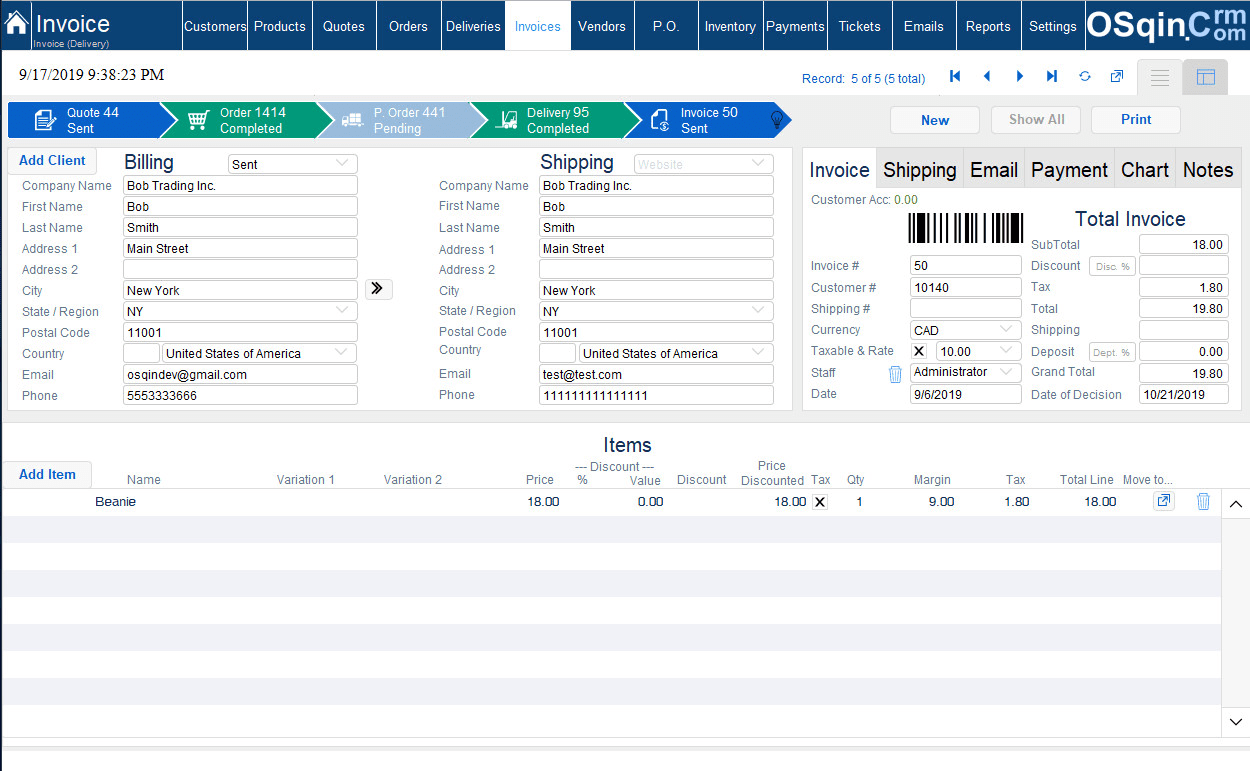Expand billing Country dropdown
The height and width of the screenshot is (771, 1250).
pos(260,353)
